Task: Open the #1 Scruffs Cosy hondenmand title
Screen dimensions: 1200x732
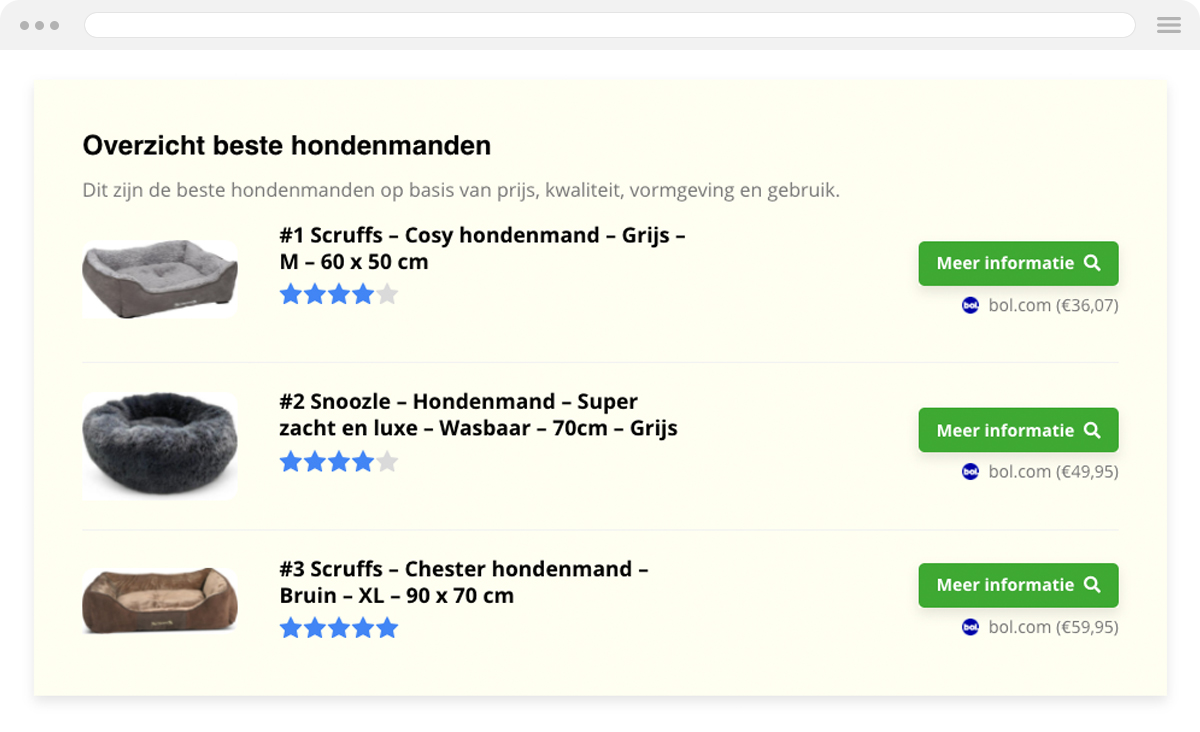Action: tap(482, 248)
